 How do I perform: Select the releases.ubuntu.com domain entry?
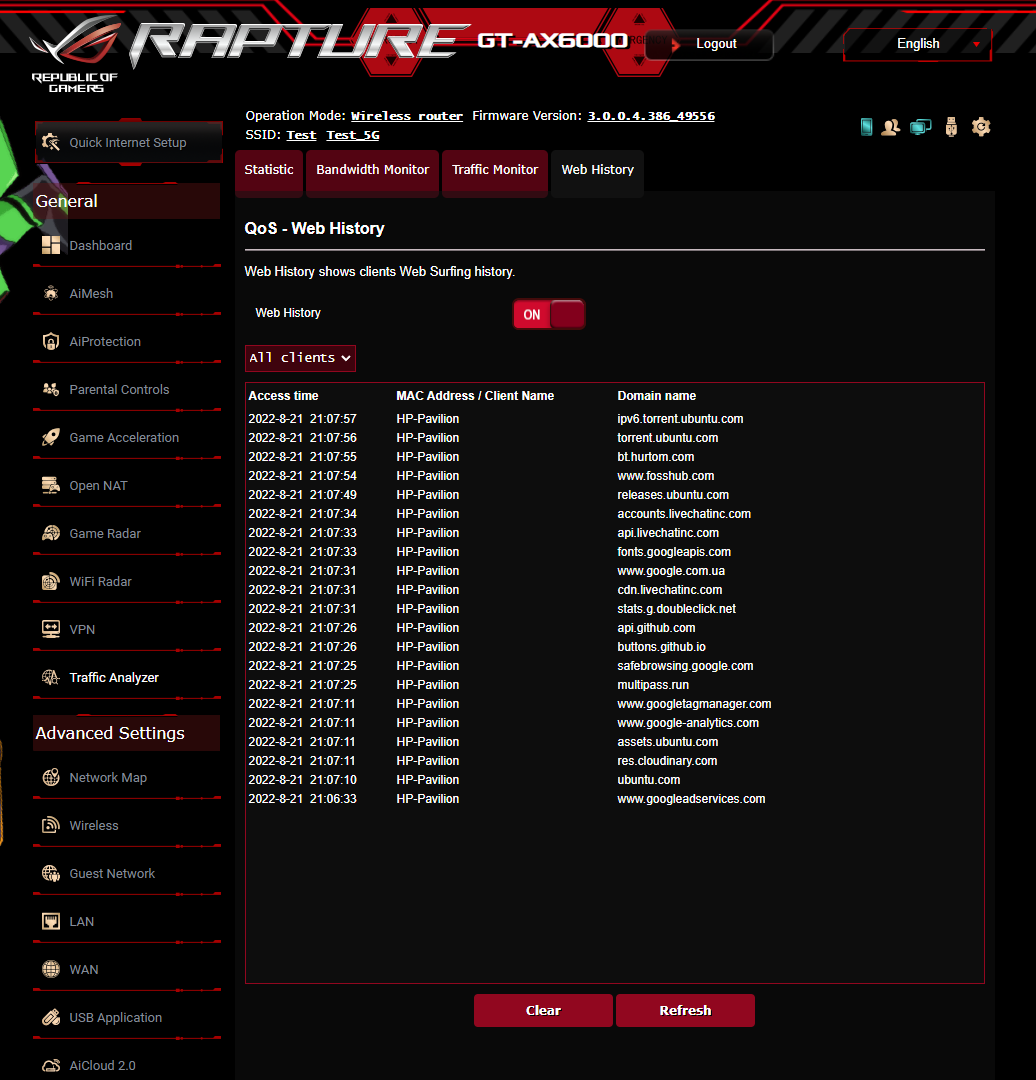click(x=672, y=495)
